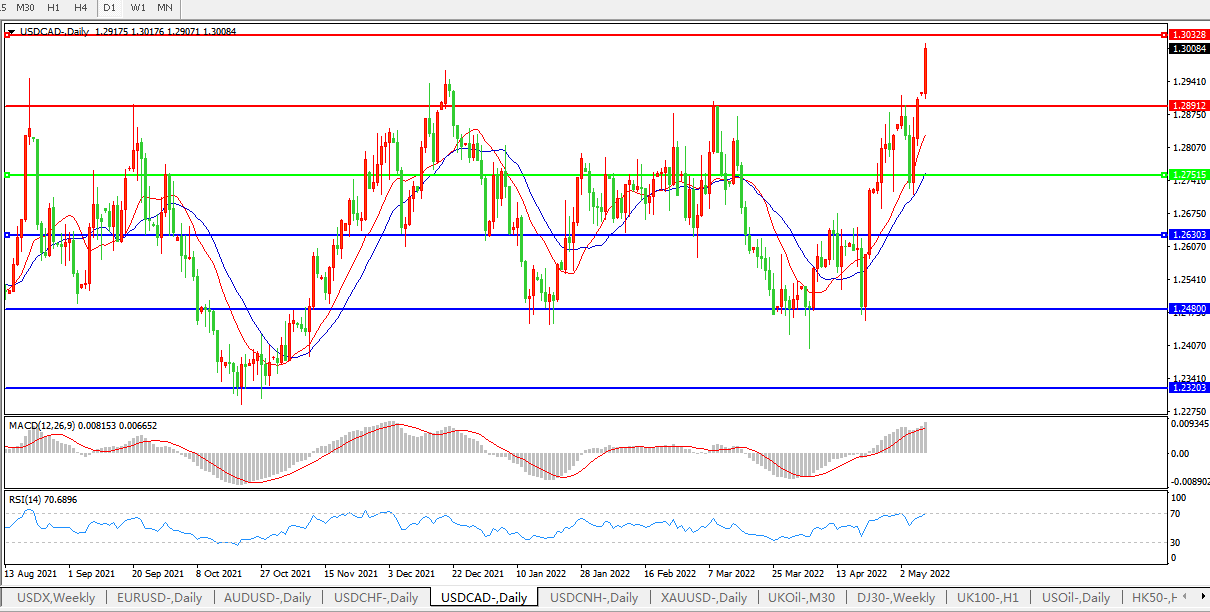Select the green 1.27515 price label

(1186, 175)
